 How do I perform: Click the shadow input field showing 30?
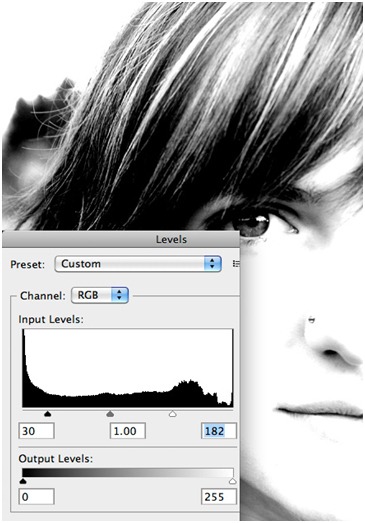coord(36,431)
